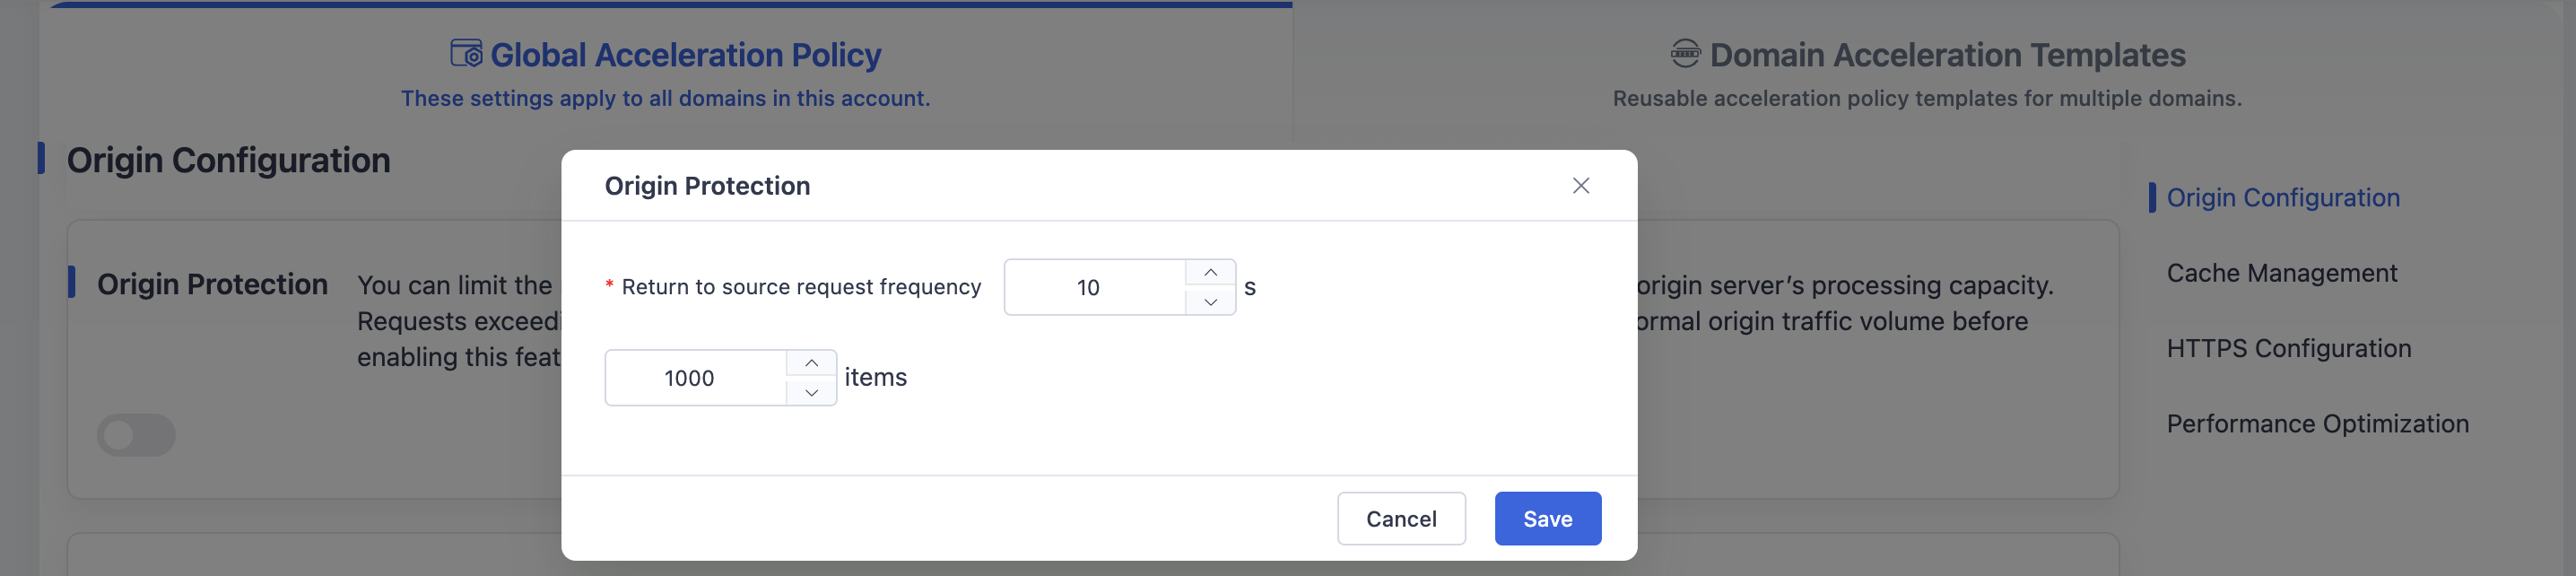Viewport: 2576px width, 576px height.
Task: Decrease the items count value
Action: [x=811, y=393]
